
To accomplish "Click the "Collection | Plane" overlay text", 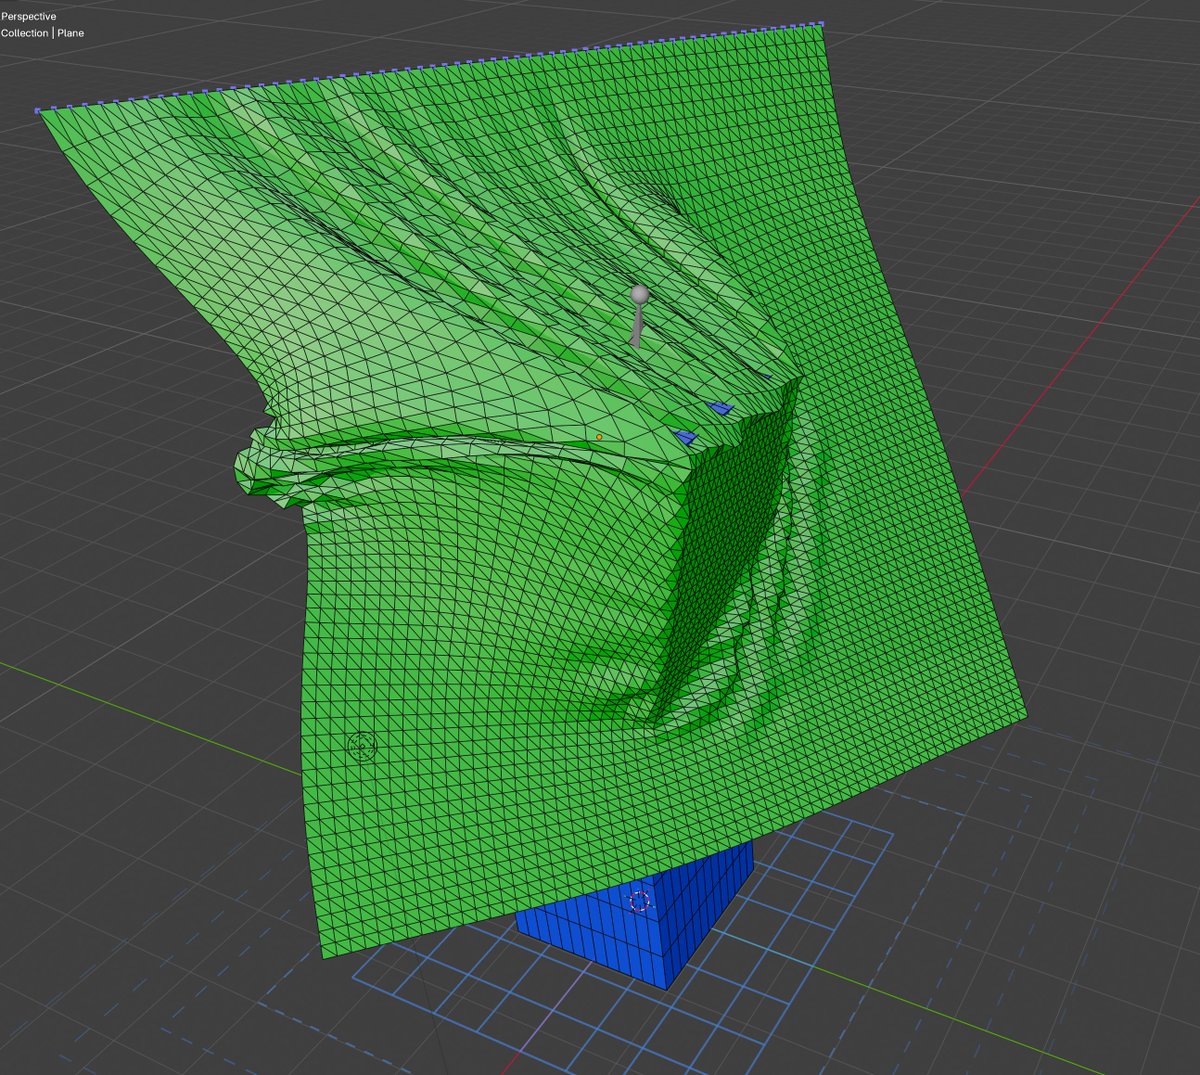I will click(x=42, y=33).
